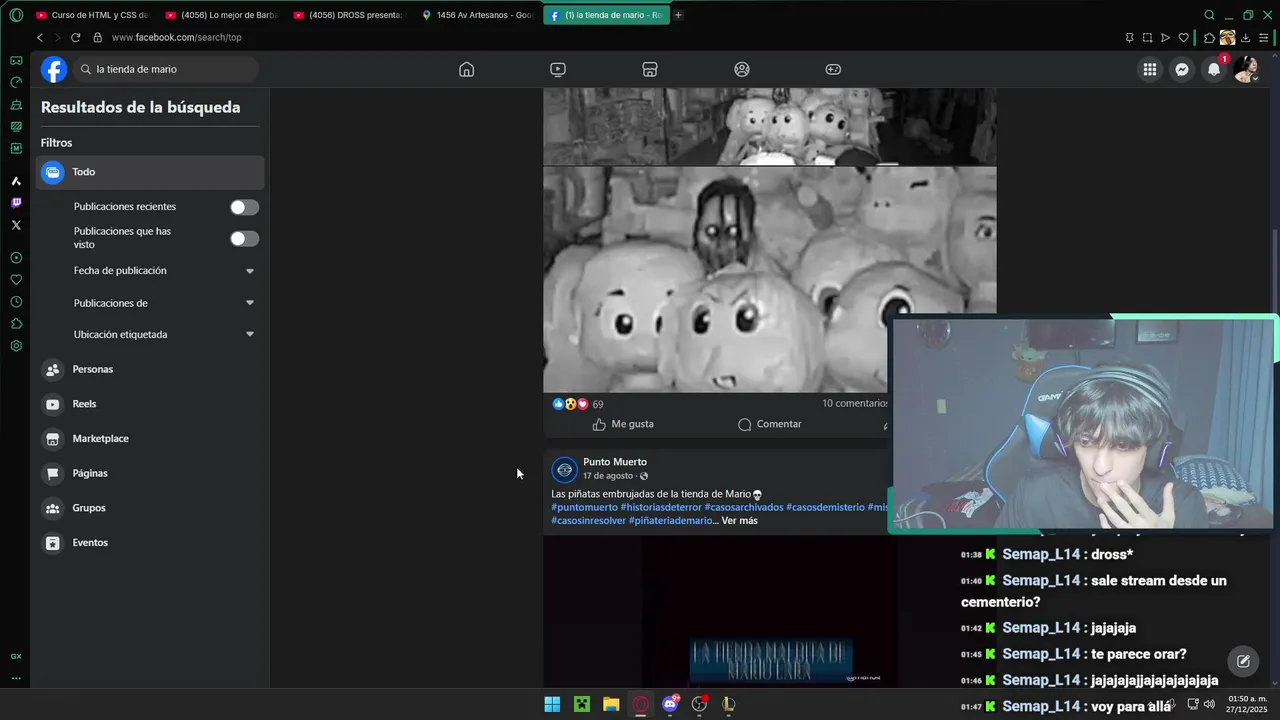
Task: Open Messenger chats icon
Action: click(1182, 69)
